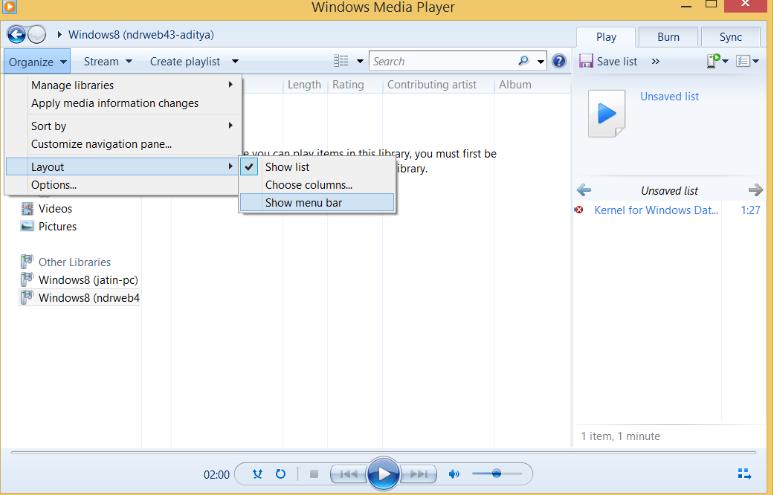The width and height of the screenshot is (773, 495).
Task: Turn repeat on
Action: 281,474
